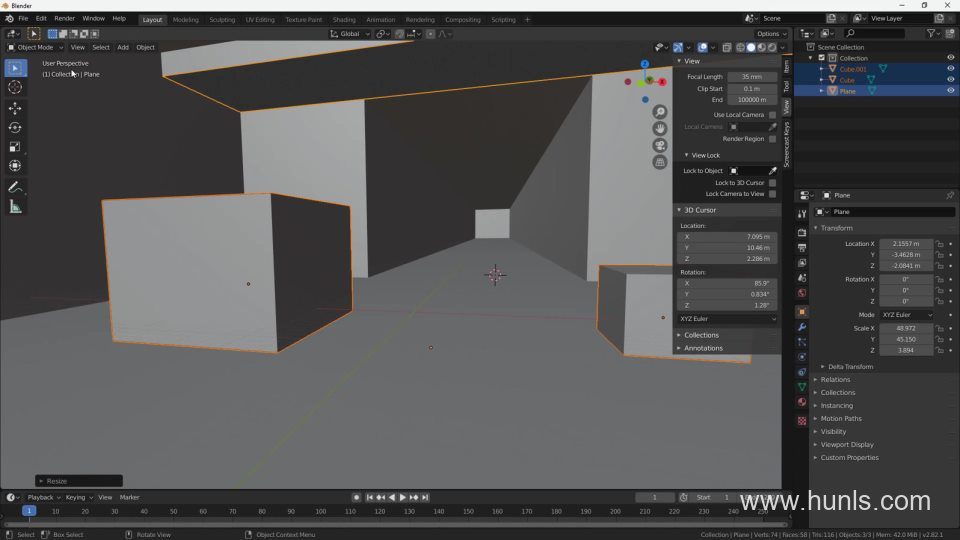Select the Measure tool
Image resolution: width=960 pixels, height=540 pixels.
15,207
